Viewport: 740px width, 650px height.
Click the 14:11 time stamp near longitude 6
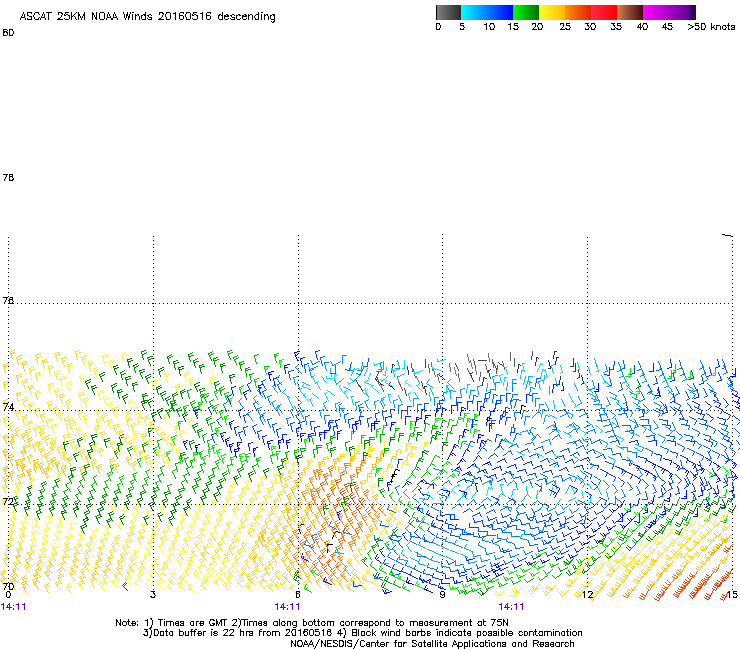tap(287, 607)
